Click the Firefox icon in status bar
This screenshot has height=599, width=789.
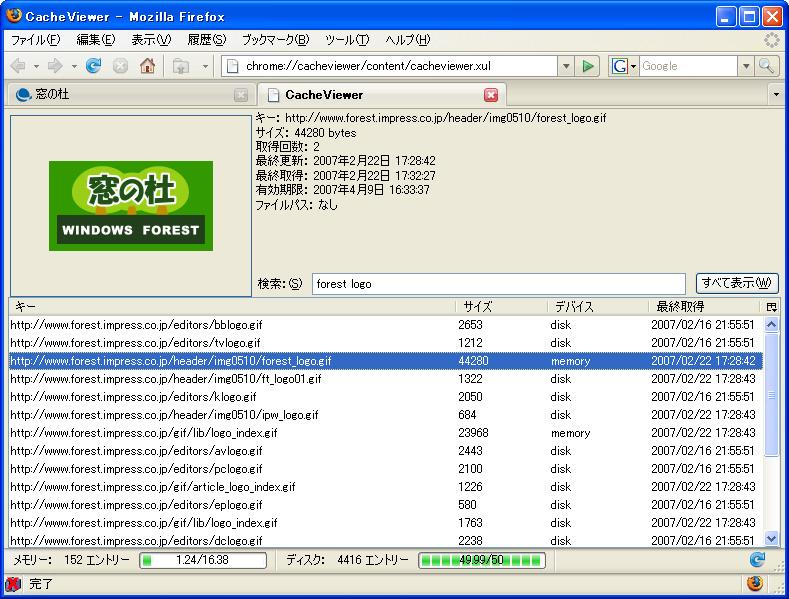click(754, 583)
